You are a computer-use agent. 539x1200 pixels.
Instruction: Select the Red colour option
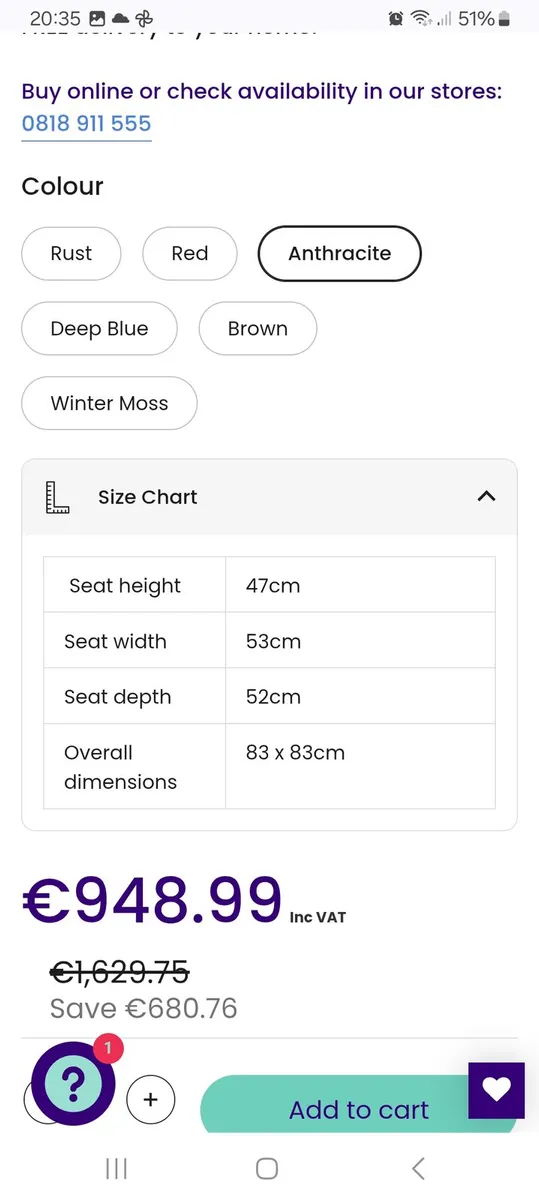point(190,253)
